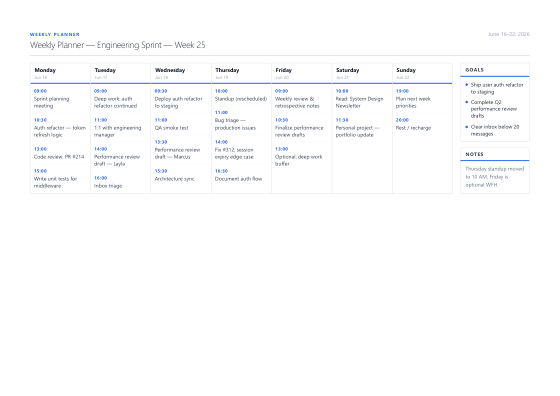The width and height of the screenshot is (560, 396).
Task: Click the 16:30 time label on Thursday
Action: click(221, 171)
